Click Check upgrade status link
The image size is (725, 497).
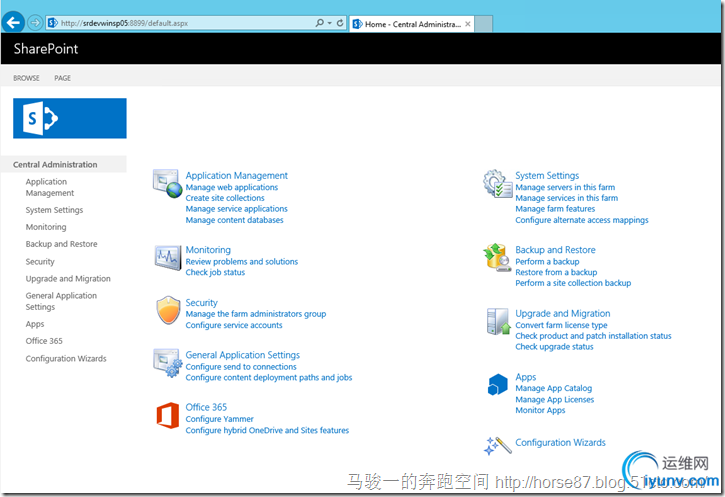pos(554,347)
